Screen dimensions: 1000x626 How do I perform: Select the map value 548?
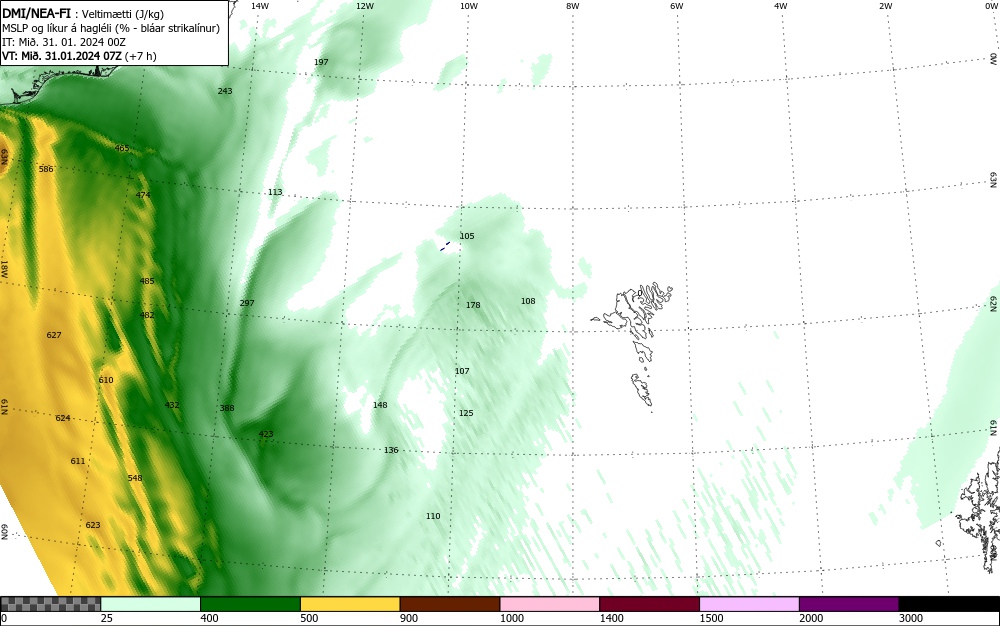coord(135,478)
